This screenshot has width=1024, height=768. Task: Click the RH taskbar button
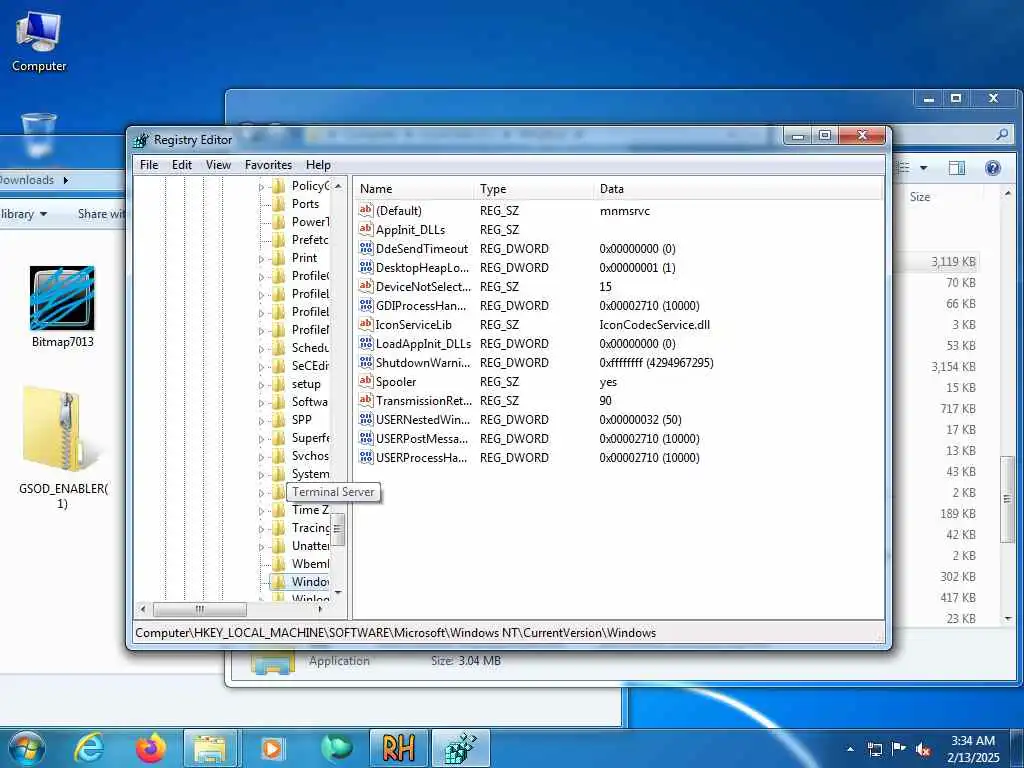click(x=398, y=748)
